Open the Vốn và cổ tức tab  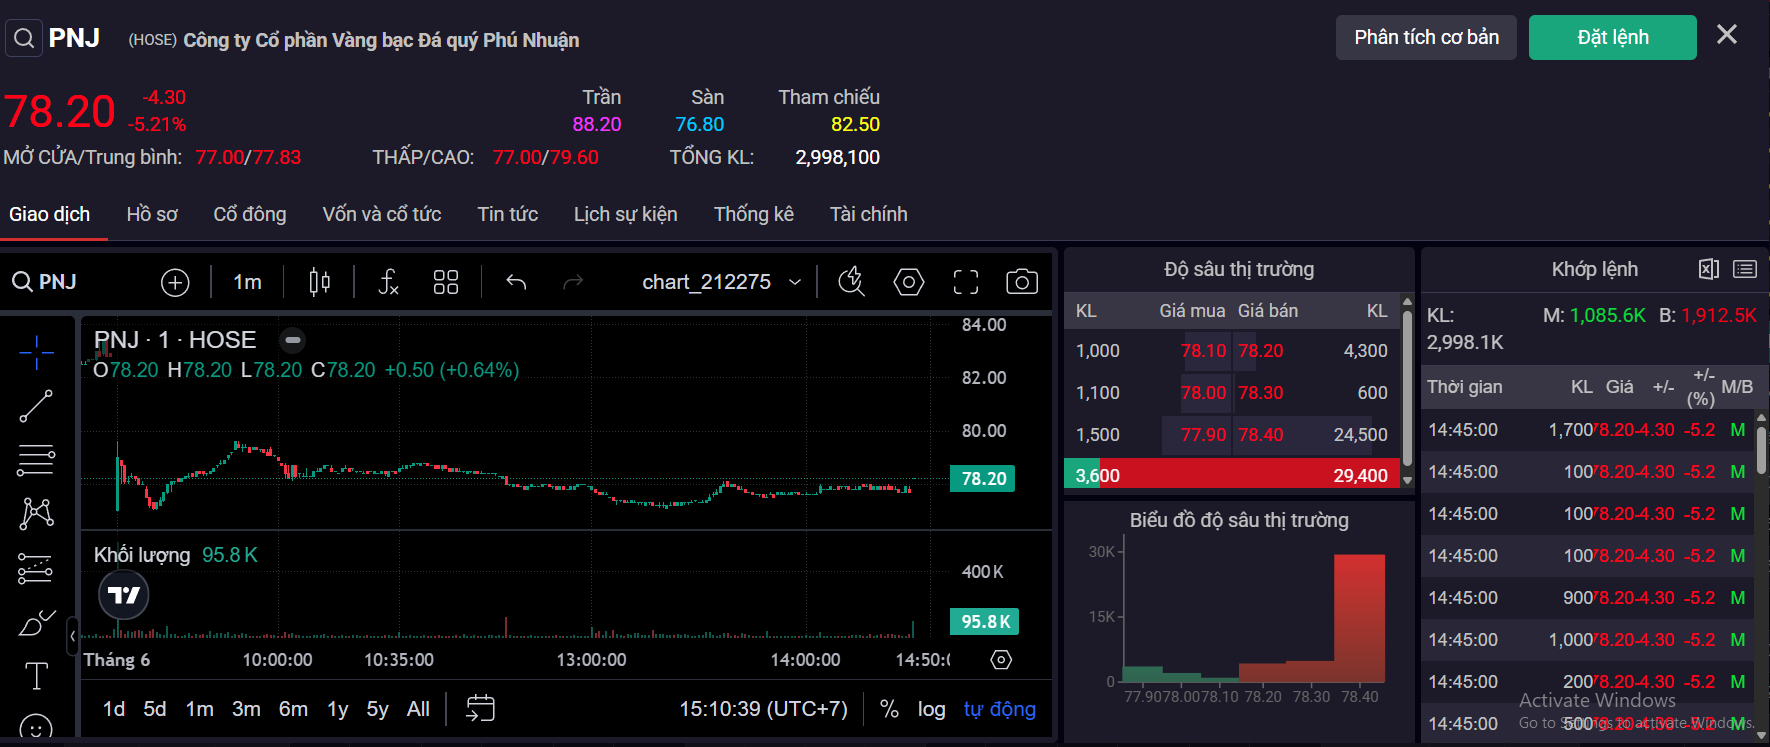coord(382,214)
